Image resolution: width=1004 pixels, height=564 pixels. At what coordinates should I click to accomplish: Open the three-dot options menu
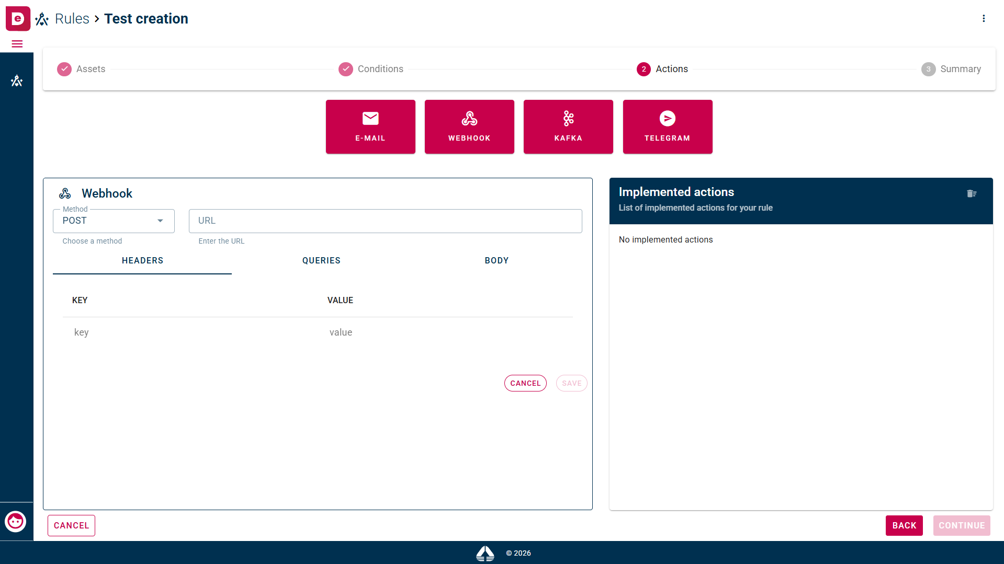tap(984, 19)
